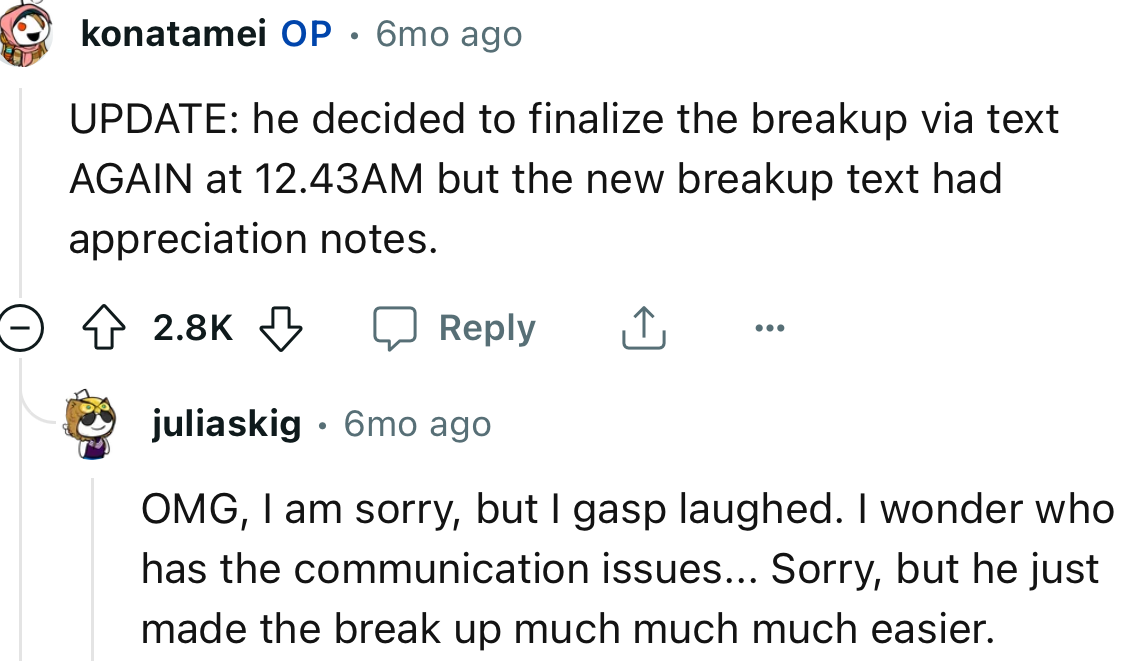Image resolution: width=1123 pixels, height=661 pixels.
Task: Click the 6mo ago timestamp on konatamei's comment
Action: pos(447,33)
